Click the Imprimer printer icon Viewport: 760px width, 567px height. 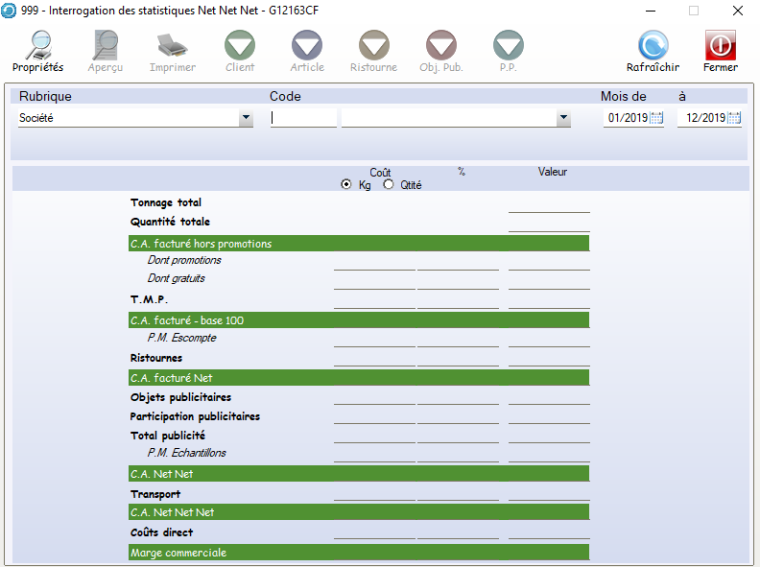(172, 46)
